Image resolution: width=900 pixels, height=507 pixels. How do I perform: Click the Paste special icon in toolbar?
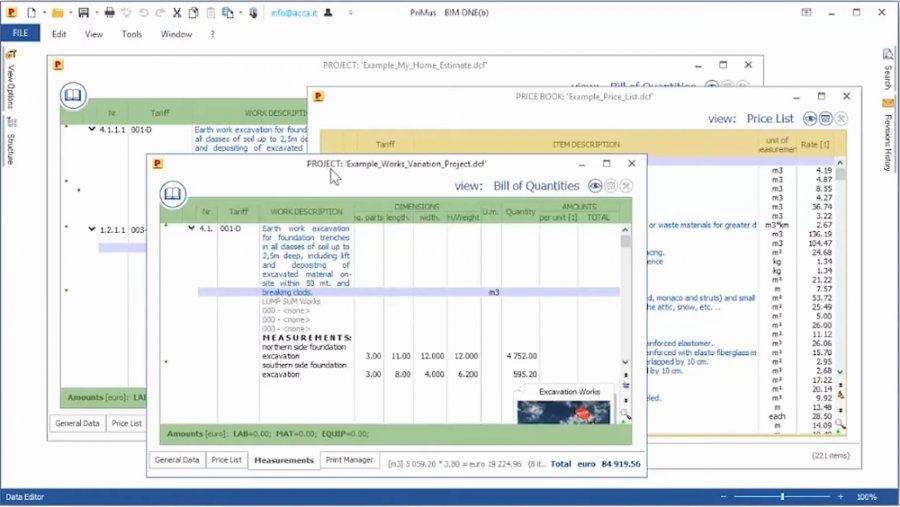228,12
